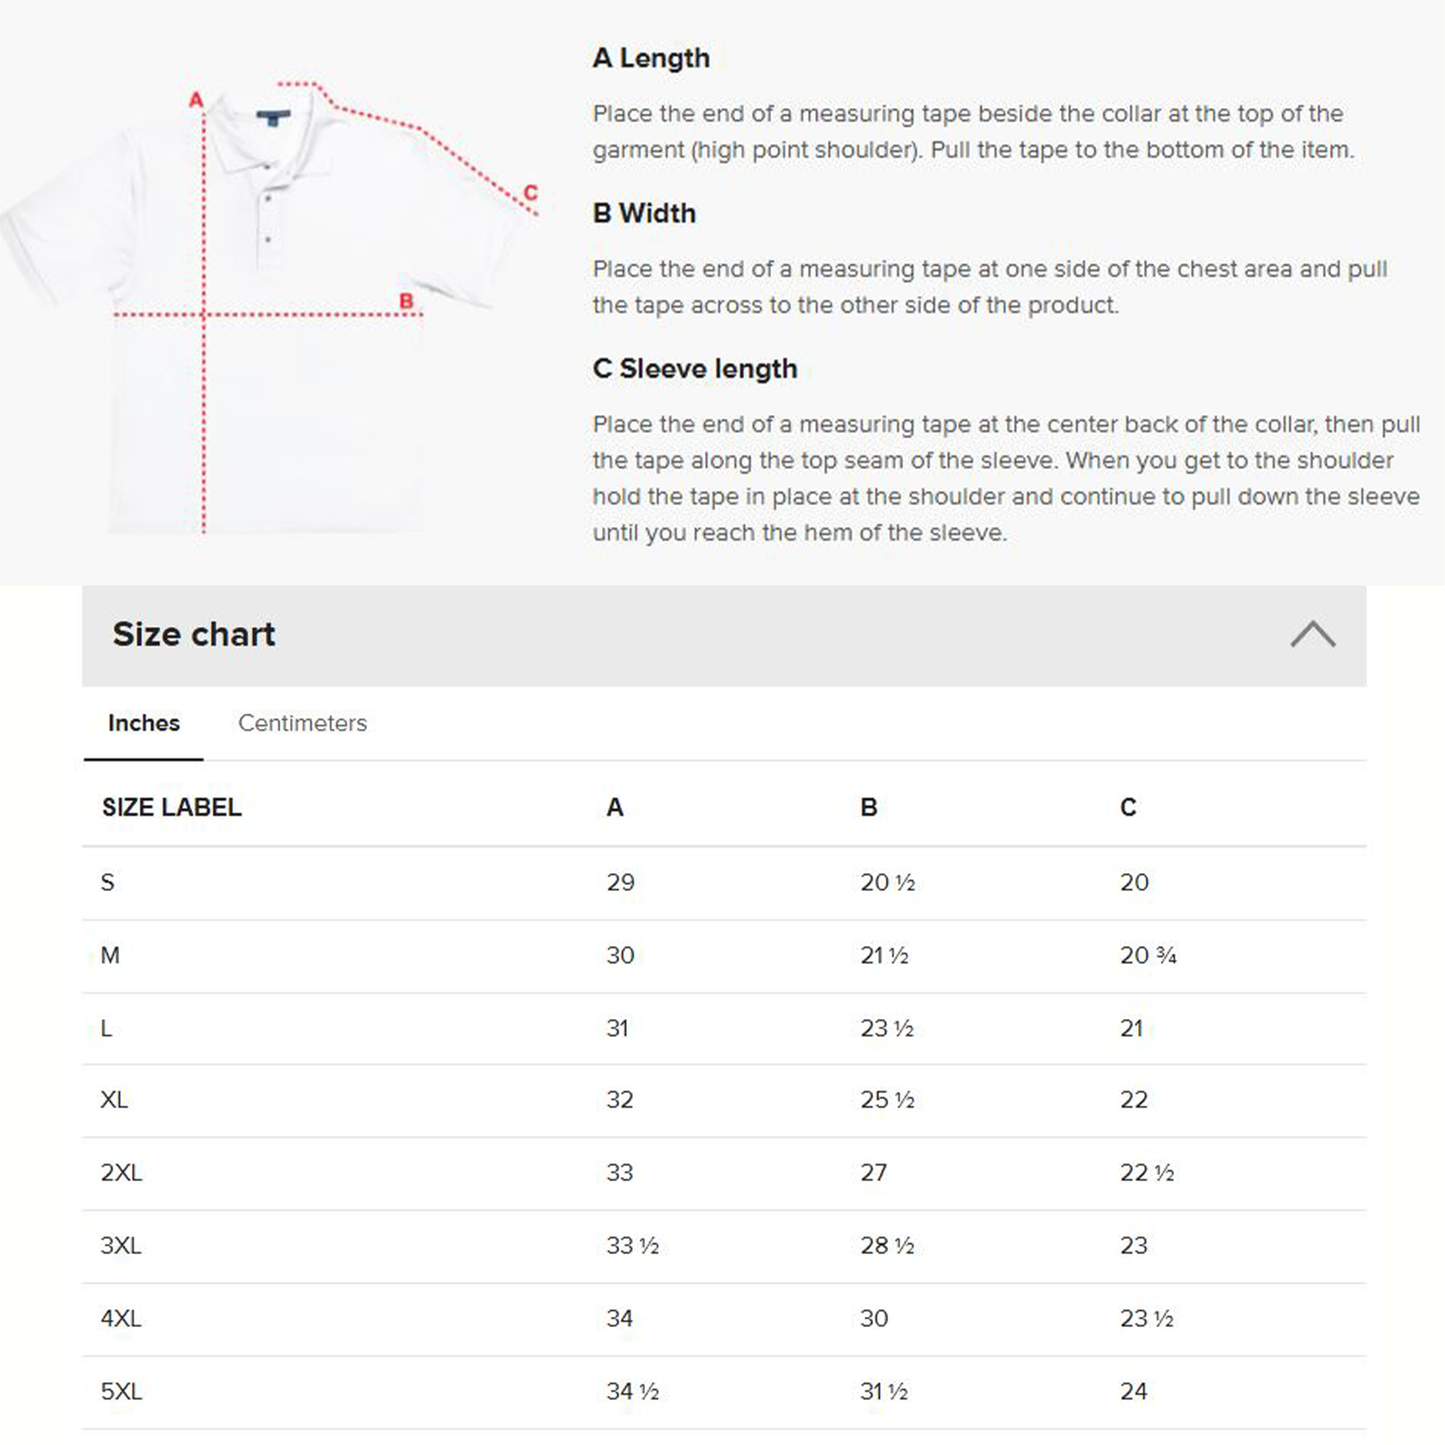Switch to the Centimeters tab
Image resolution: width=1445 pixels, height=1445 pixels.
click(302, 723)
